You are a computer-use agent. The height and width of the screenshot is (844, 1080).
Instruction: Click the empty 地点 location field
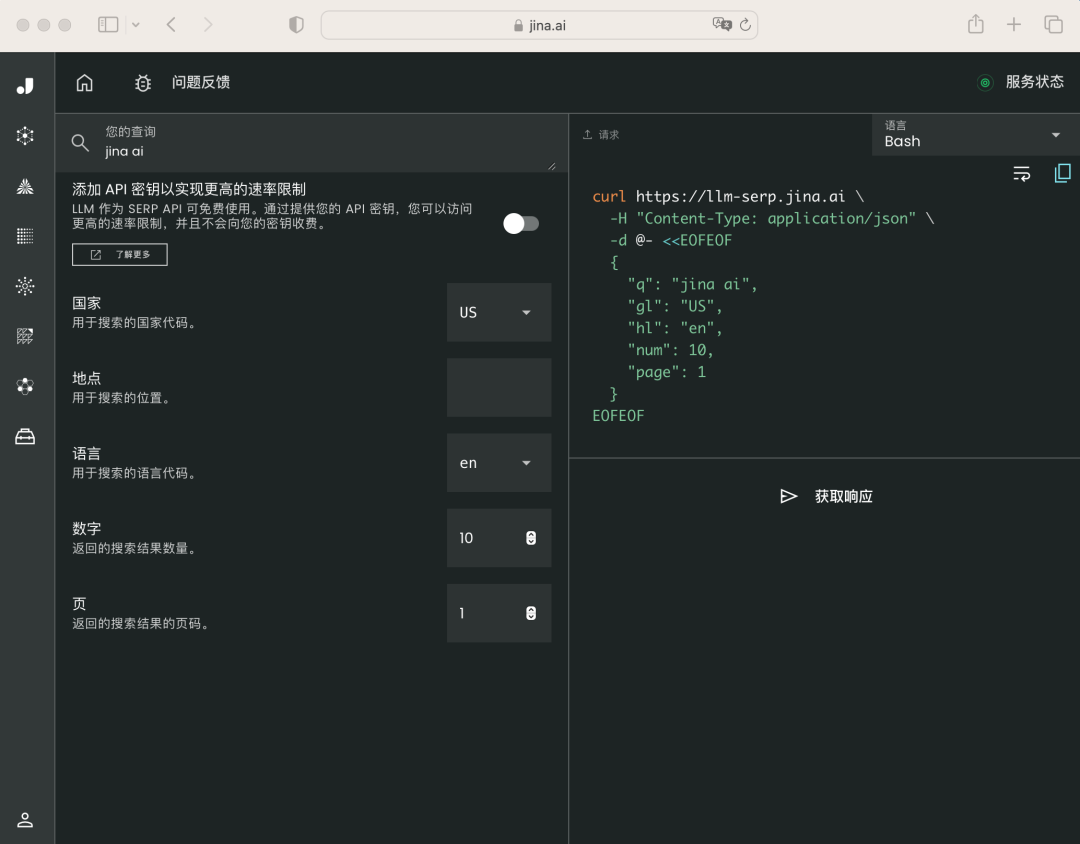pyautogui.click(x=499, y=387)
